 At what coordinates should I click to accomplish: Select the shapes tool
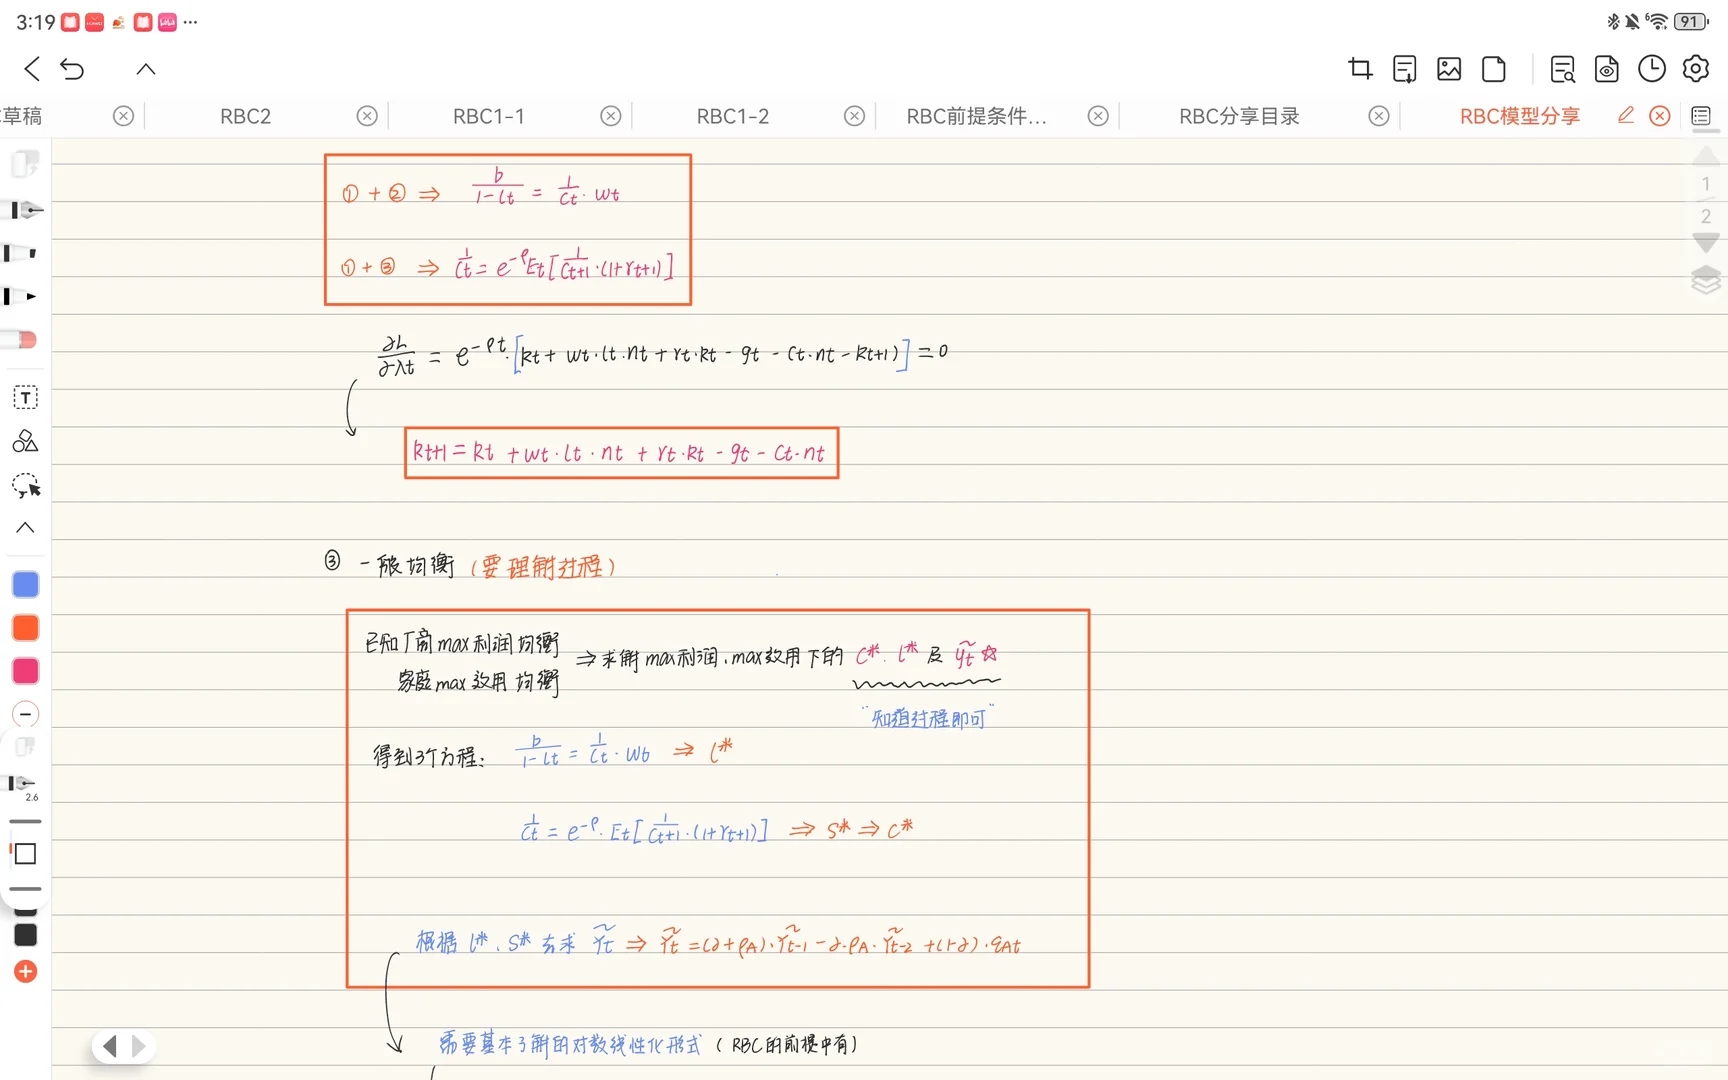point(25,441)
